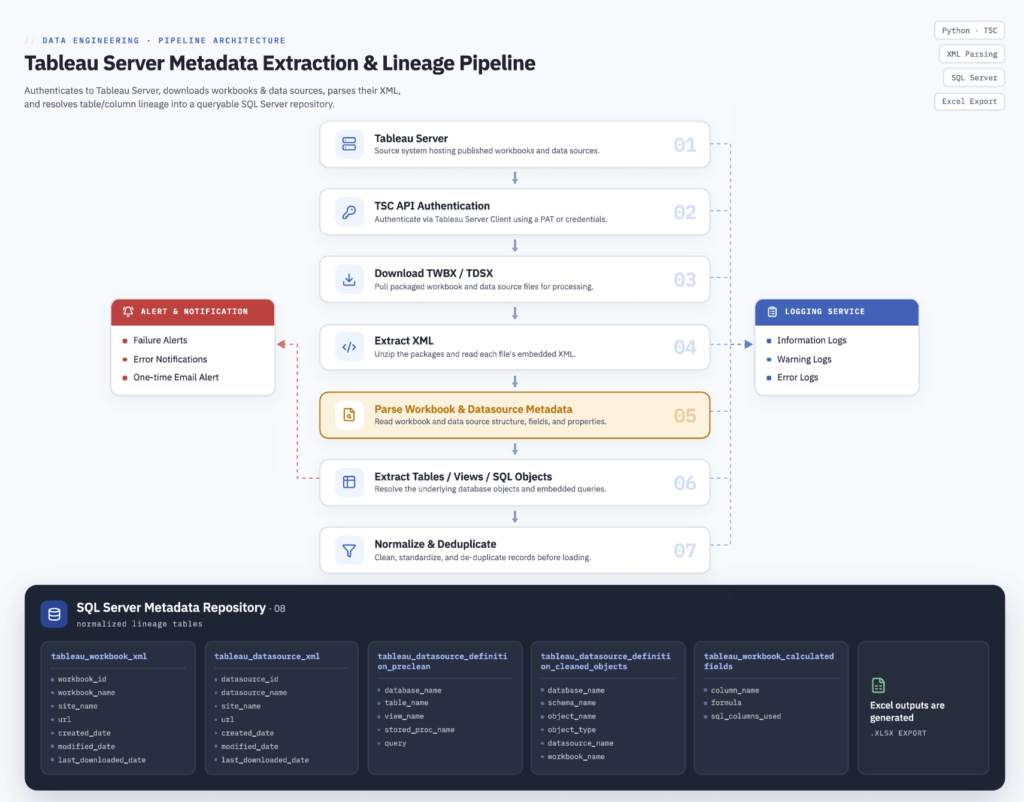Click the tableau_workbook_xml table header
1024x802 pixels.
99,656
